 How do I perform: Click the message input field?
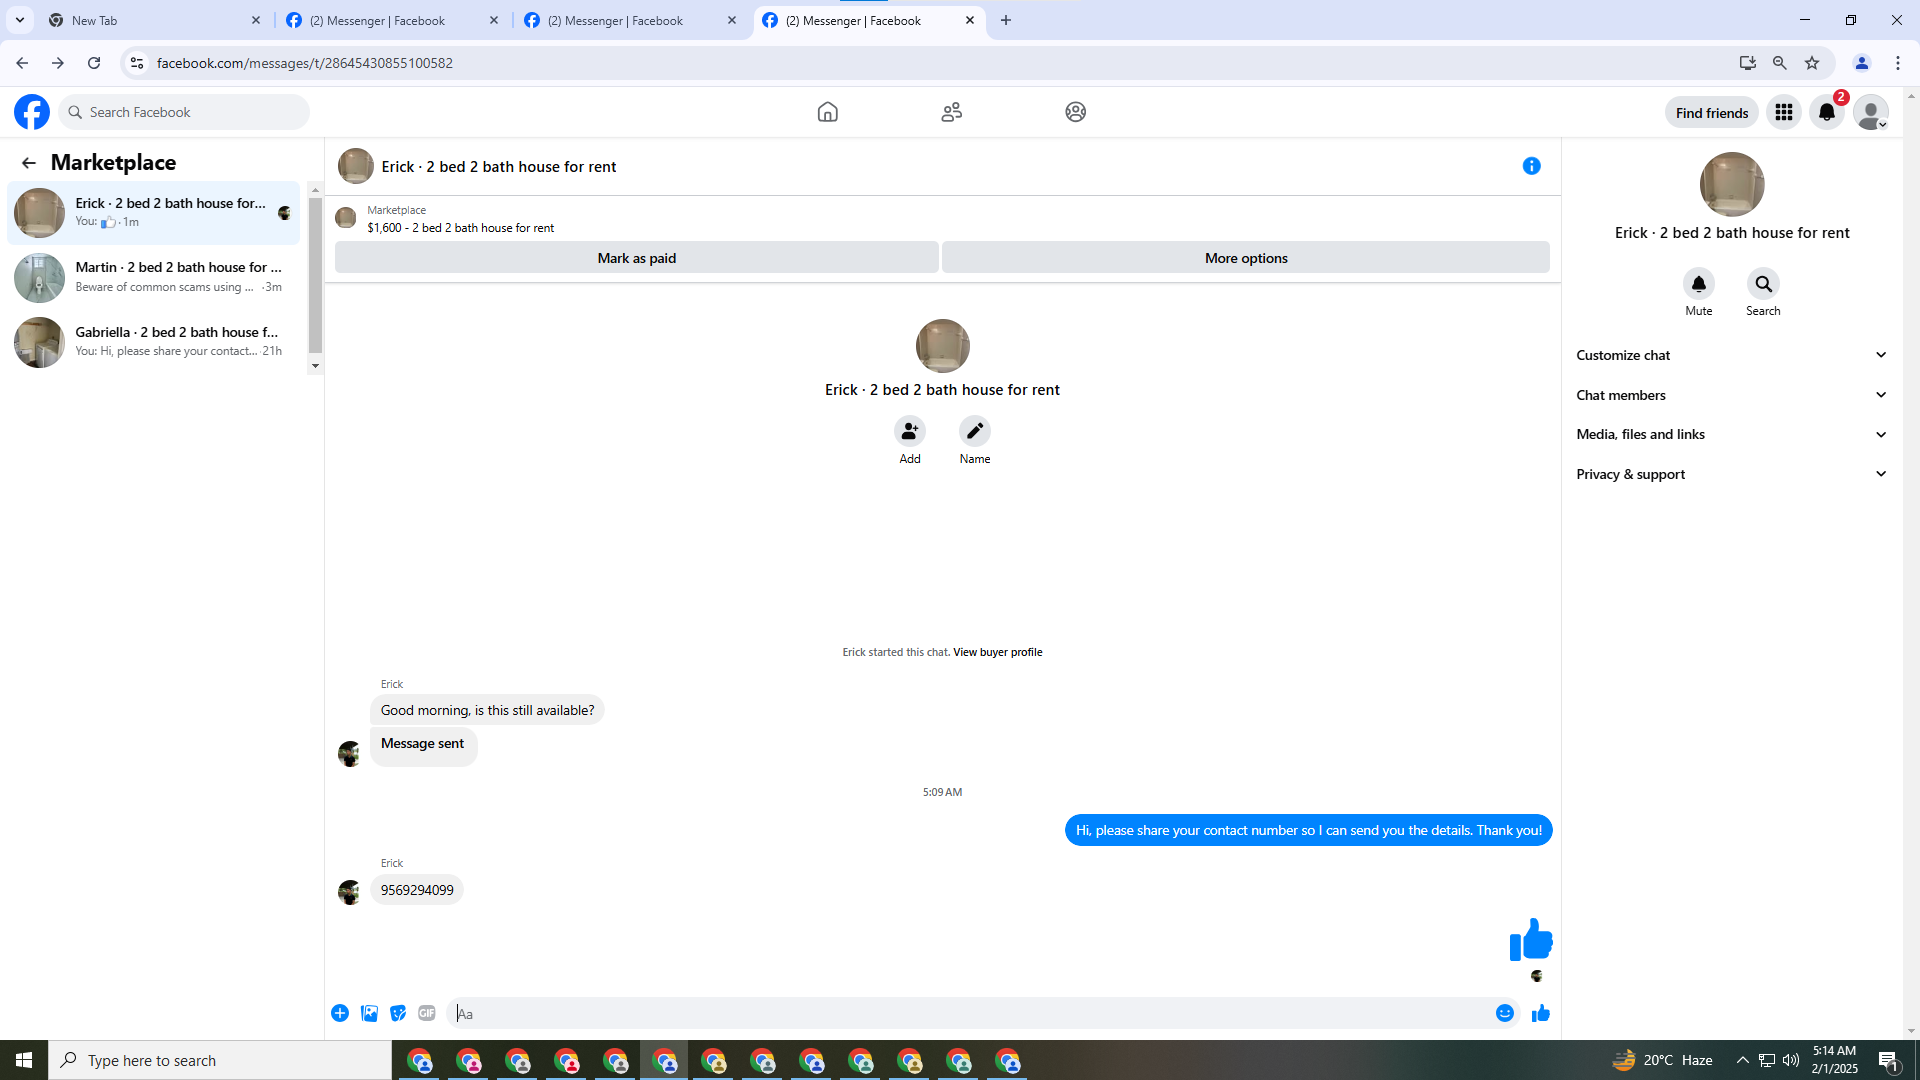pyautogui.click(x=970, y=1013)
